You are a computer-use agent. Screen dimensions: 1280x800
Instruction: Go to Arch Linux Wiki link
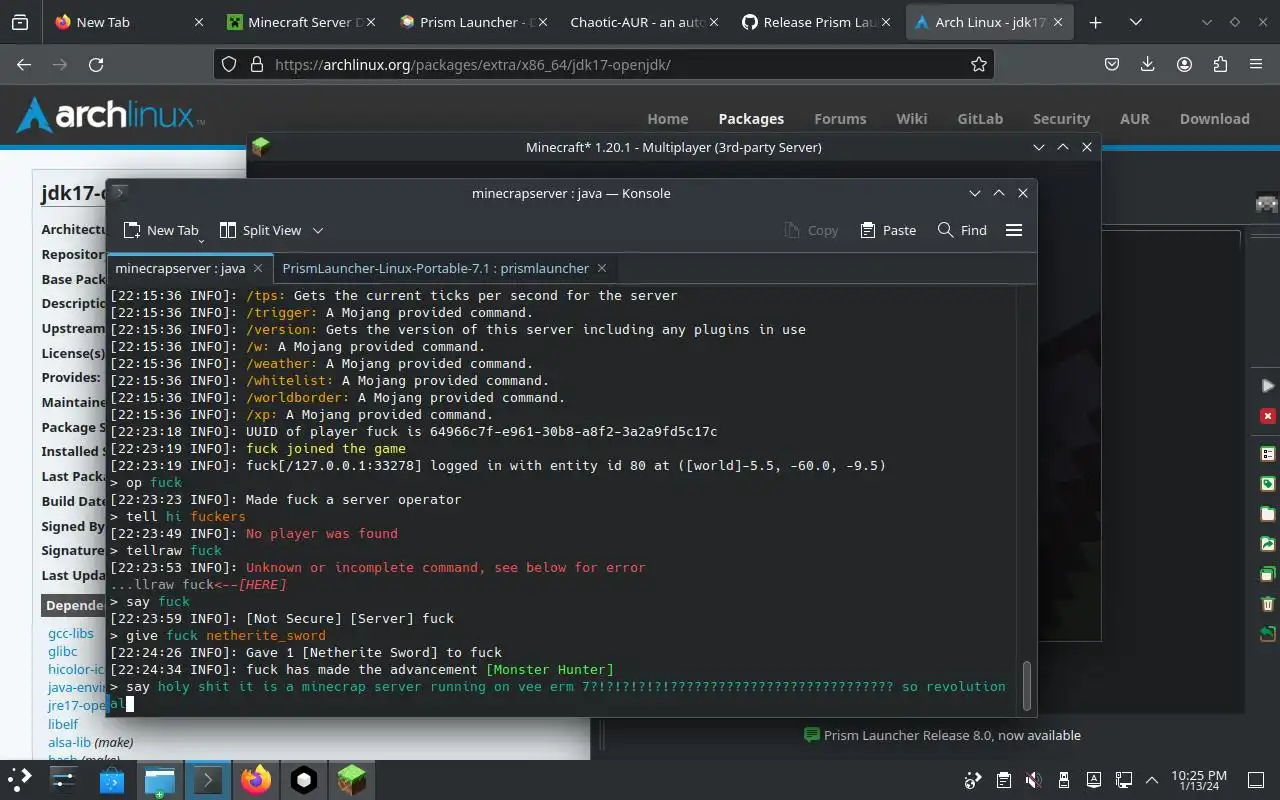pyautogui.click(x=911, y=118)
